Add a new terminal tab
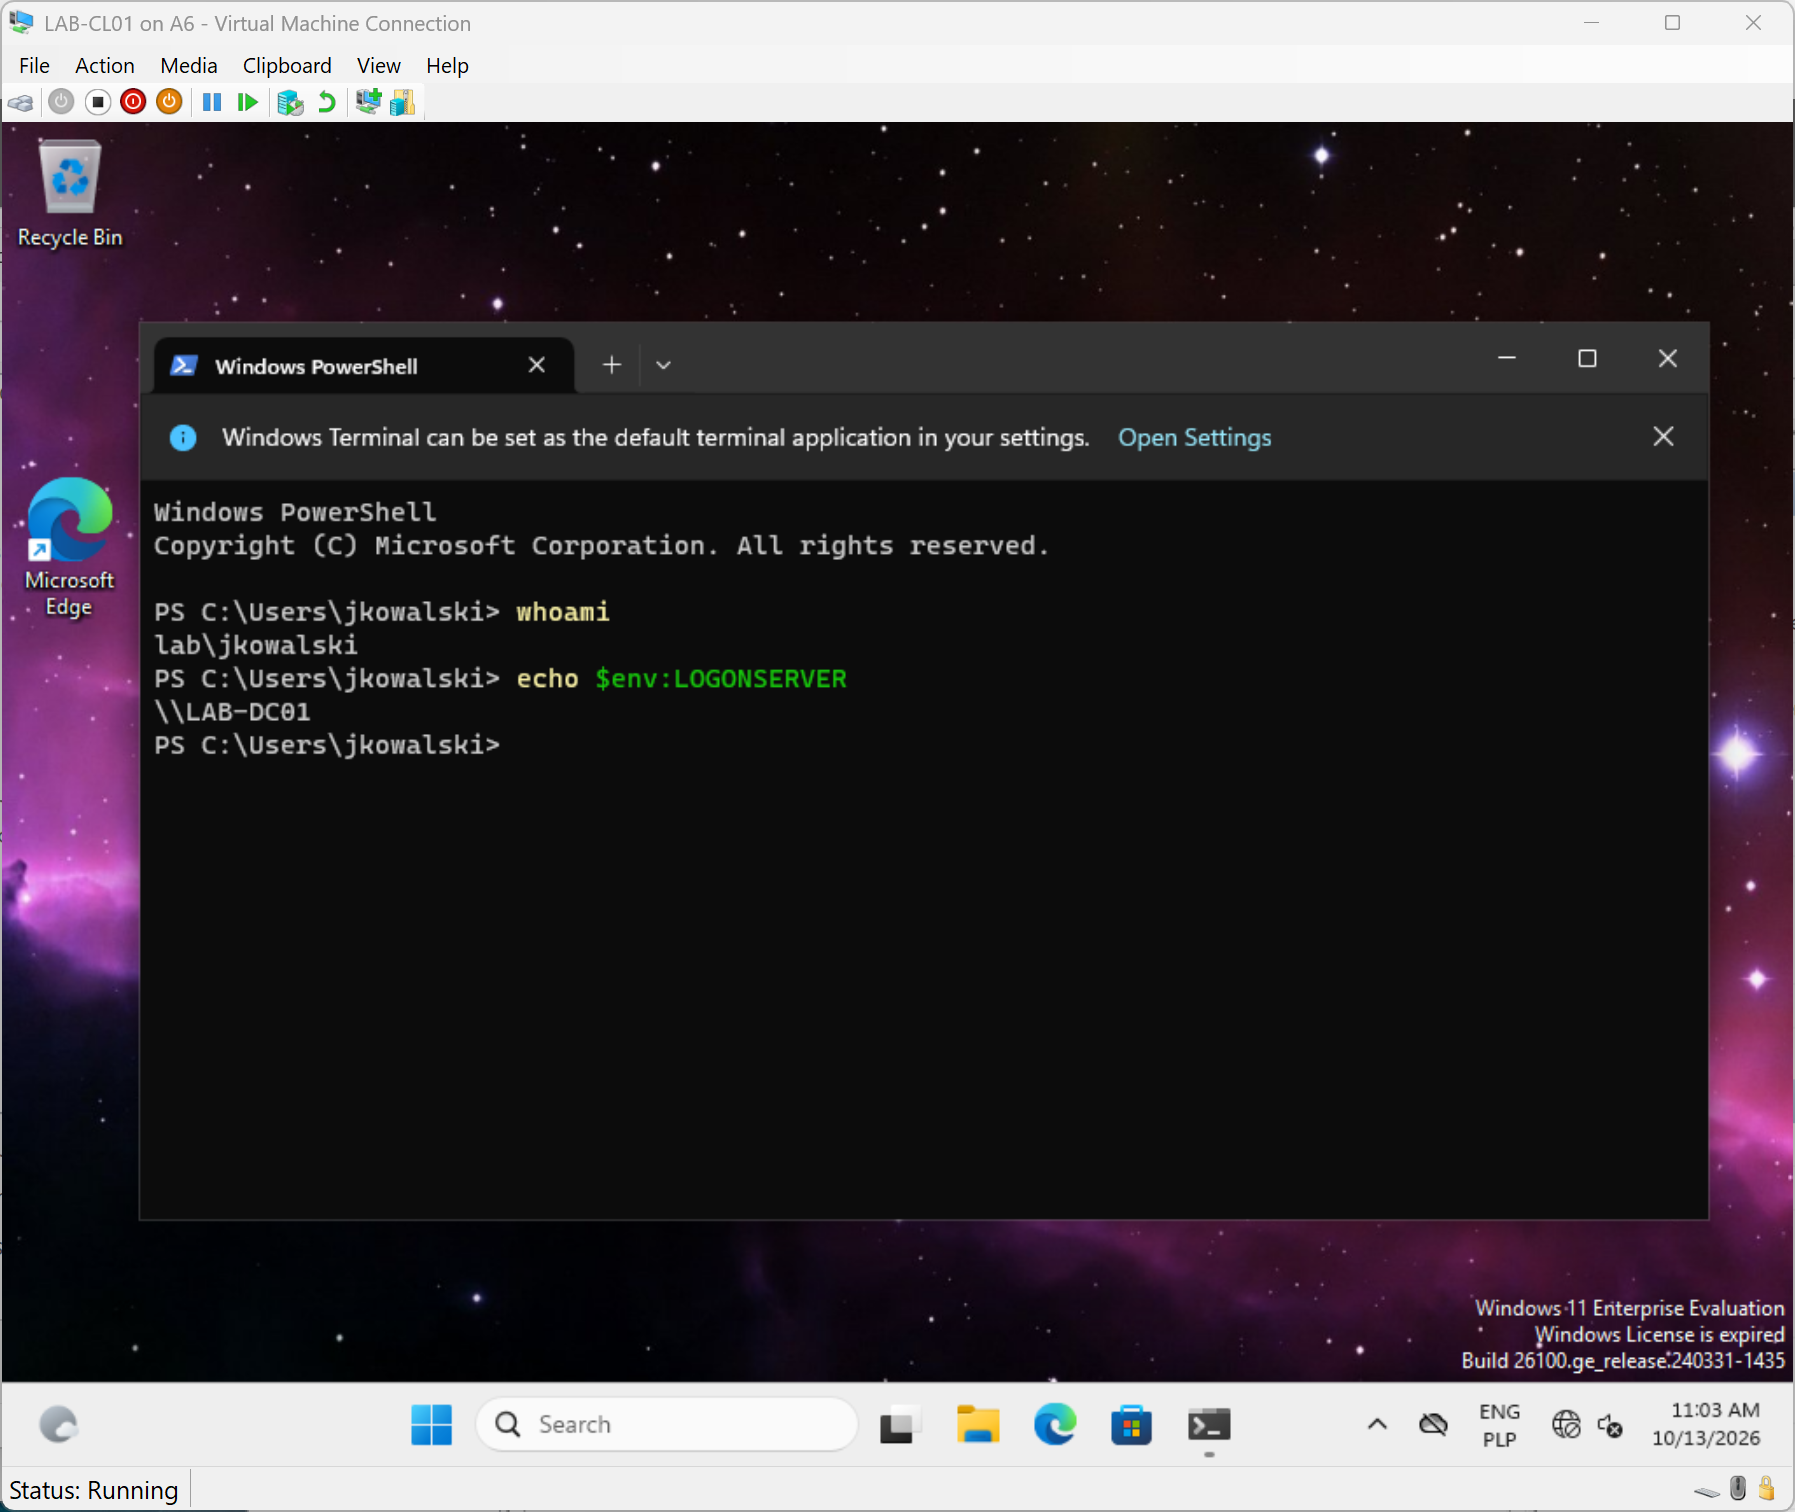Screen dimensions: 1795x1512 click(612, 365)
